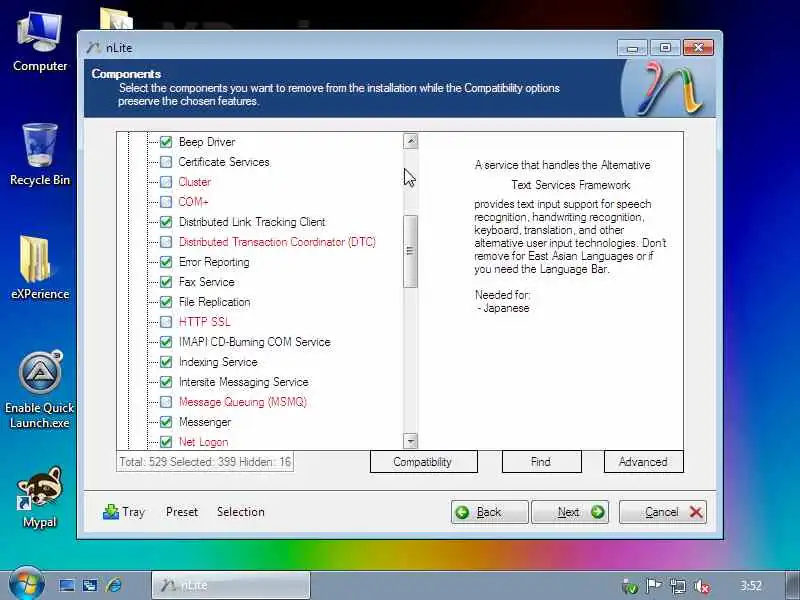Check the HTTP SSL checkbox
This screenshot has width=800, height=600.
[x=166, y=322]
